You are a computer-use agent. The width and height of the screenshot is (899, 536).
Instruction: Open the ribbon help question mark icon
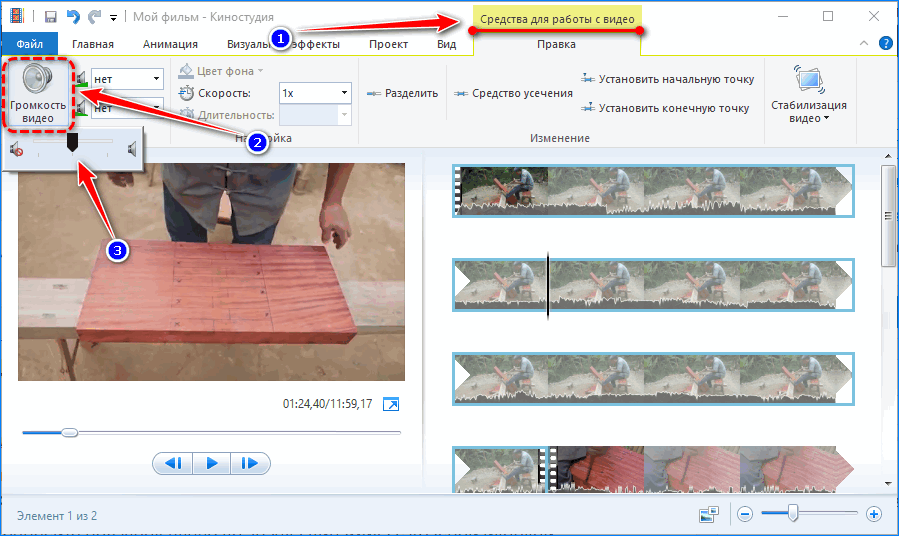(x=885, y=44)
